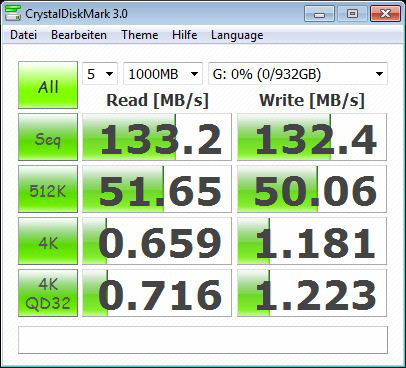Run all benchmarks with the All button
Screen dimensions: 406x368
click(x=48, y=85)
